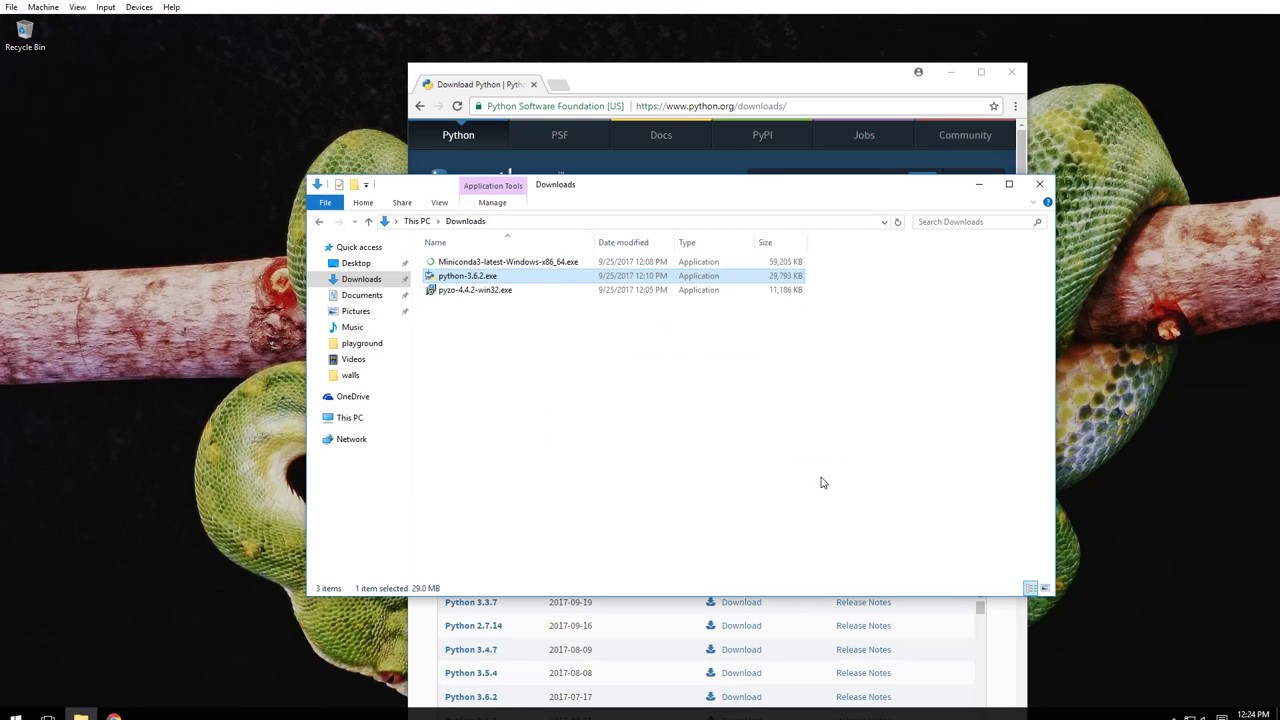Screen dimensions: 1280x720
Task: Click 'Downloads' in the address breadcrumb
Action: (465, 221)
